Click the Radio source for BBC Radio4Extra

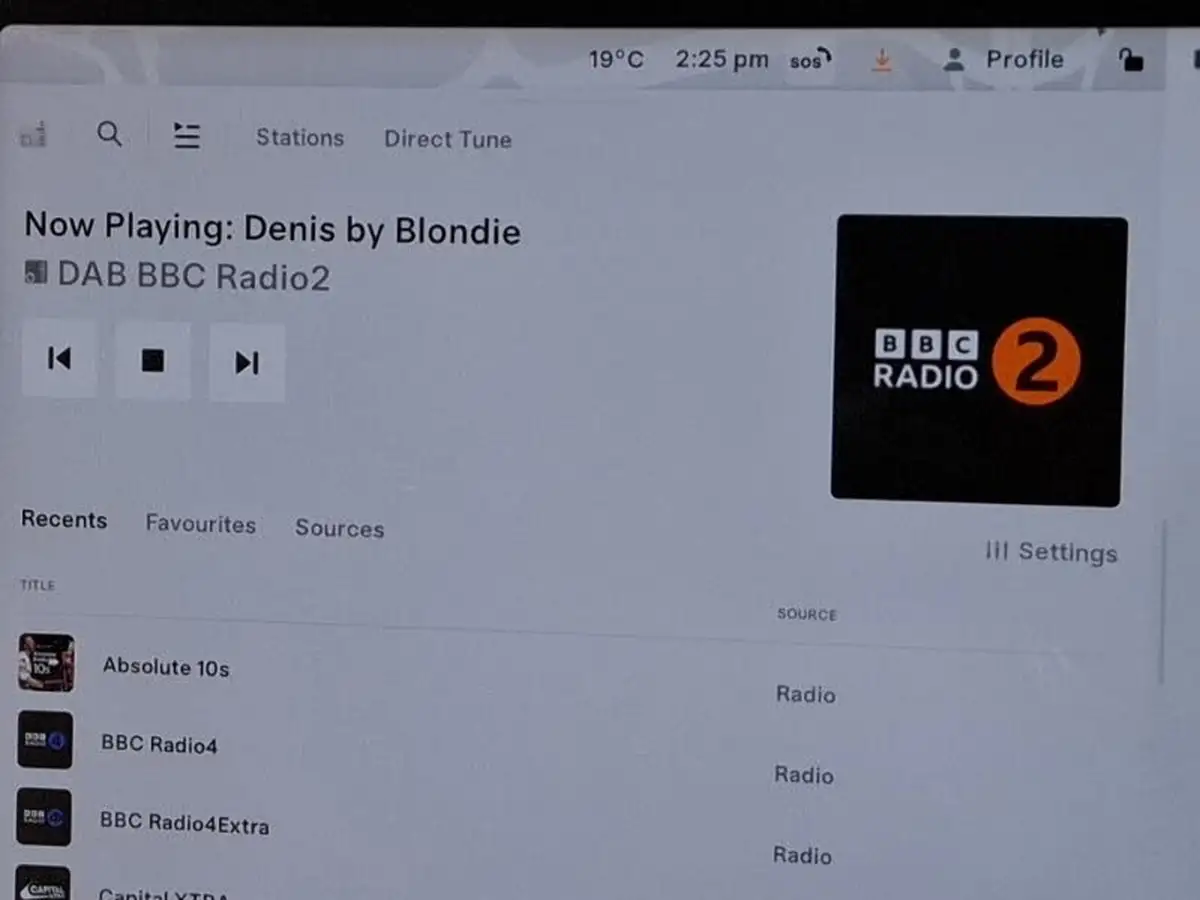[x=803, y=855]
